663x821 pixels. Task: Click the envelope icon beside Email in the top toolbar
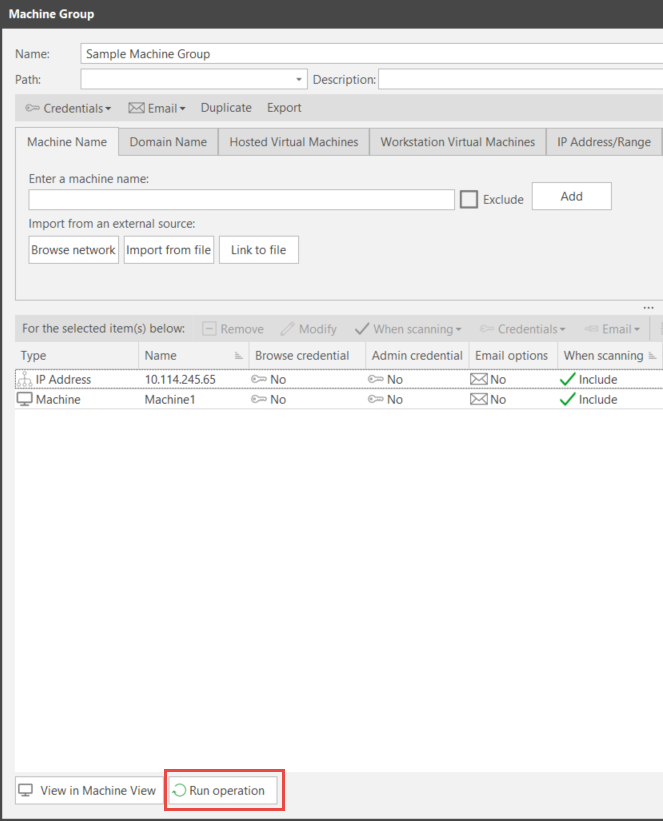(x=137, y=108)
